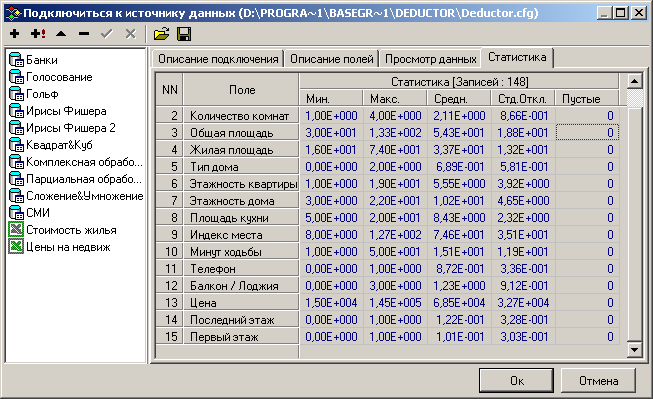This screenshot has width=653, height=399.
Task: Click the Excel icon beside Цены на недвиж
Action: click(x=16, y=247)
